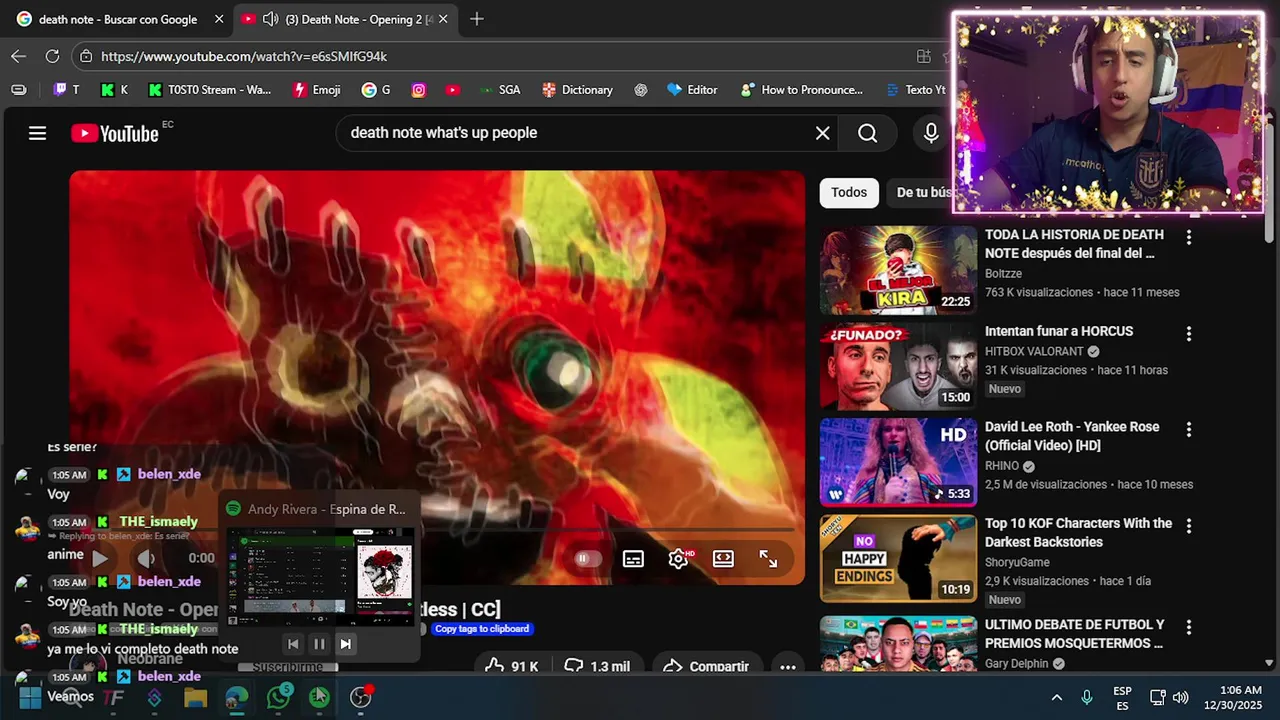Enter fullscreen in the video player

(x=768, y=559)
